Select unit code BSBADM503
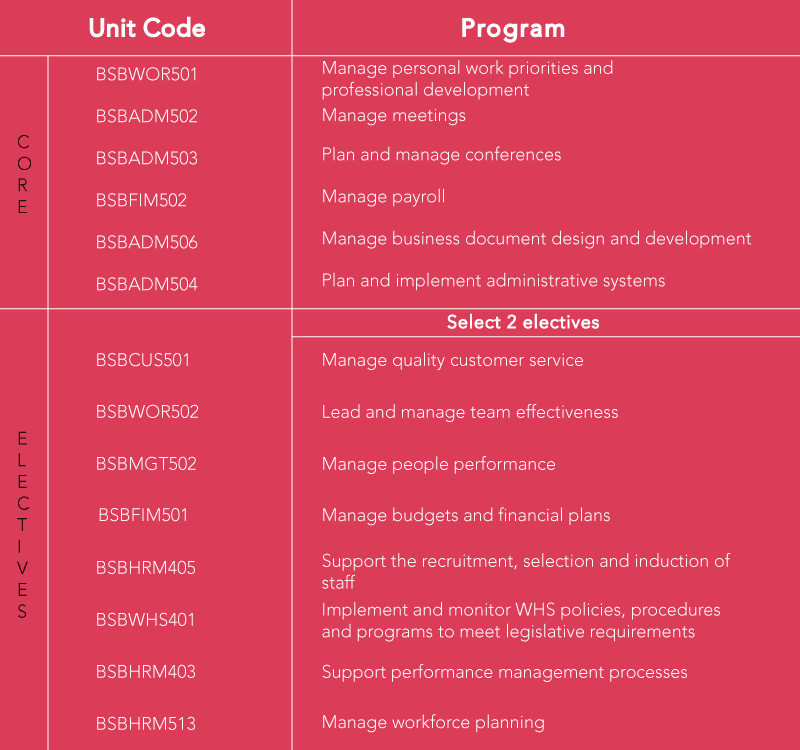800x750 pixels. pos(147,158)
